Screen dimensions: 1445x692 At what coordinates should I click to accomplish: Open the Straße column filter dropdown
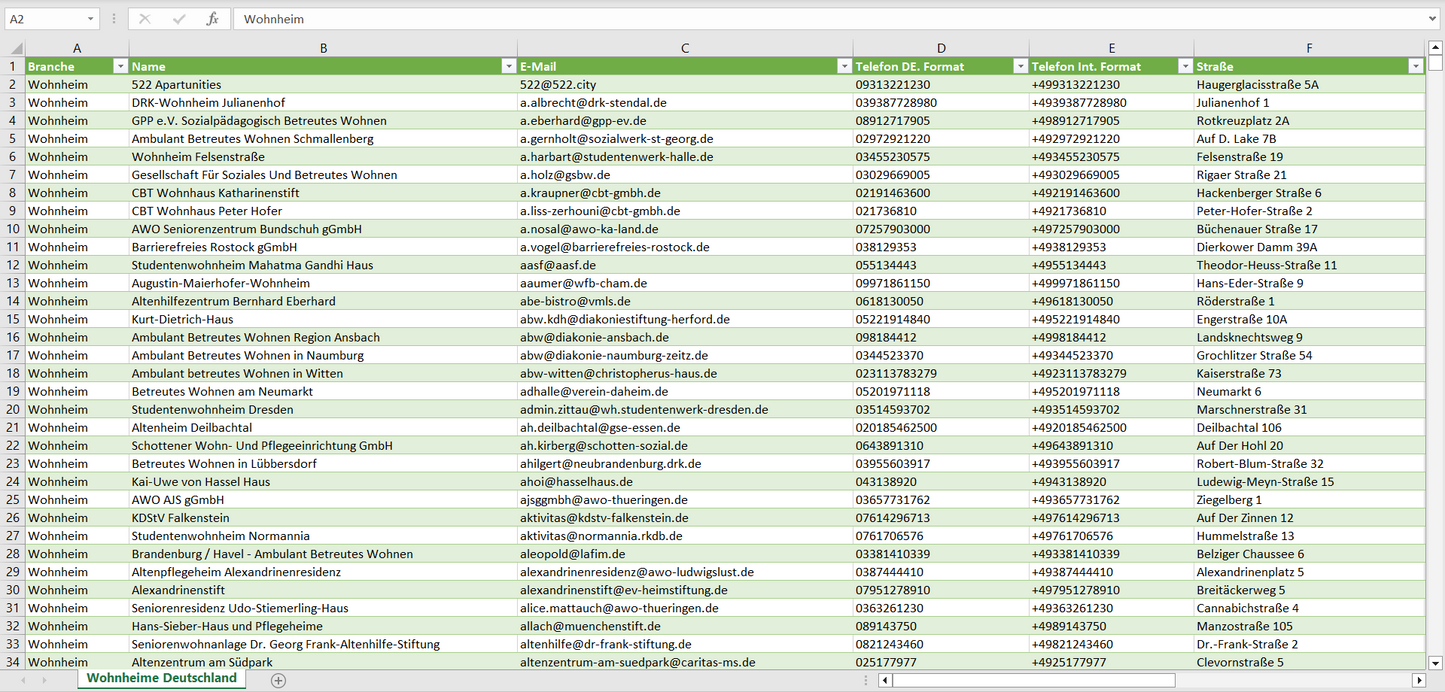click(x=1415, y=66)
